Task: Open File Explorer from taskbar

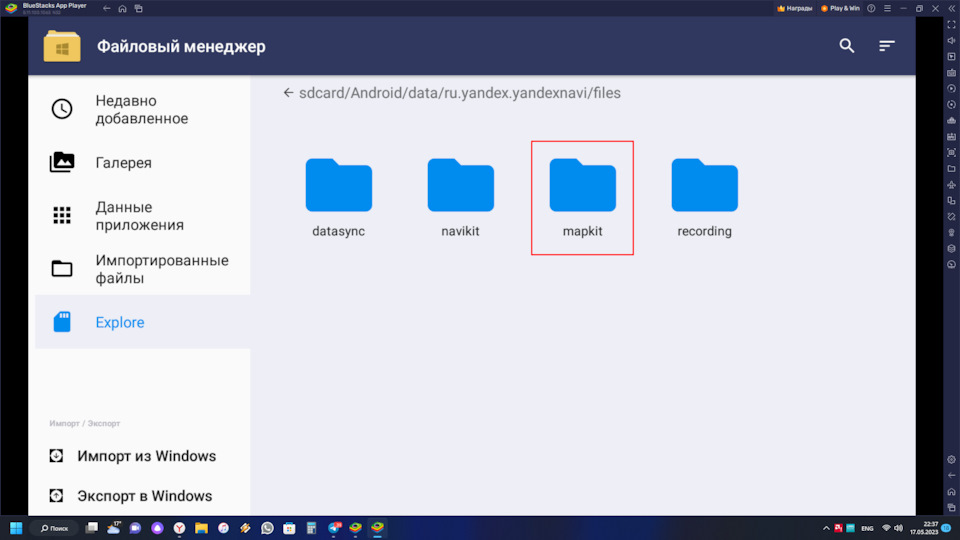Action: coord(201,528)
